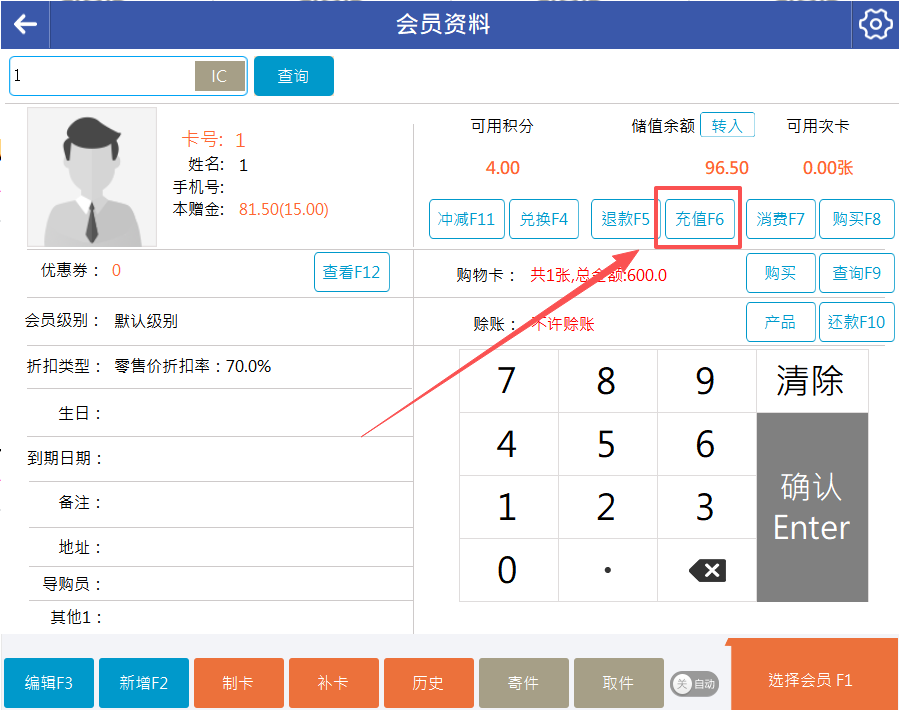Open 历史 history records
This screenshot has width=899, height=710.
tap(428, 683)
